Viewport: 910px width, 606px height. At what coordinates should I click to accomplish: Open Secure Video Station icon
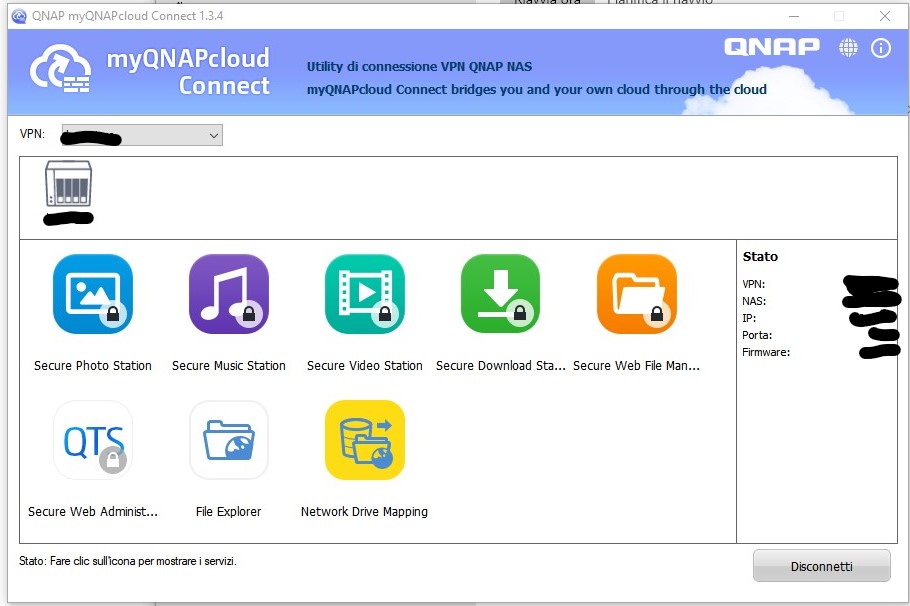(x=365, y=294)
